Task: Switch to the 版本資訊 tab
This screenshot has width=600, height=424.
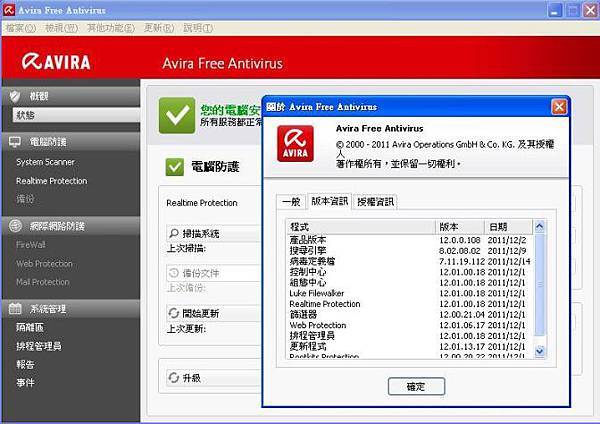Action: (x=329, y=201)
